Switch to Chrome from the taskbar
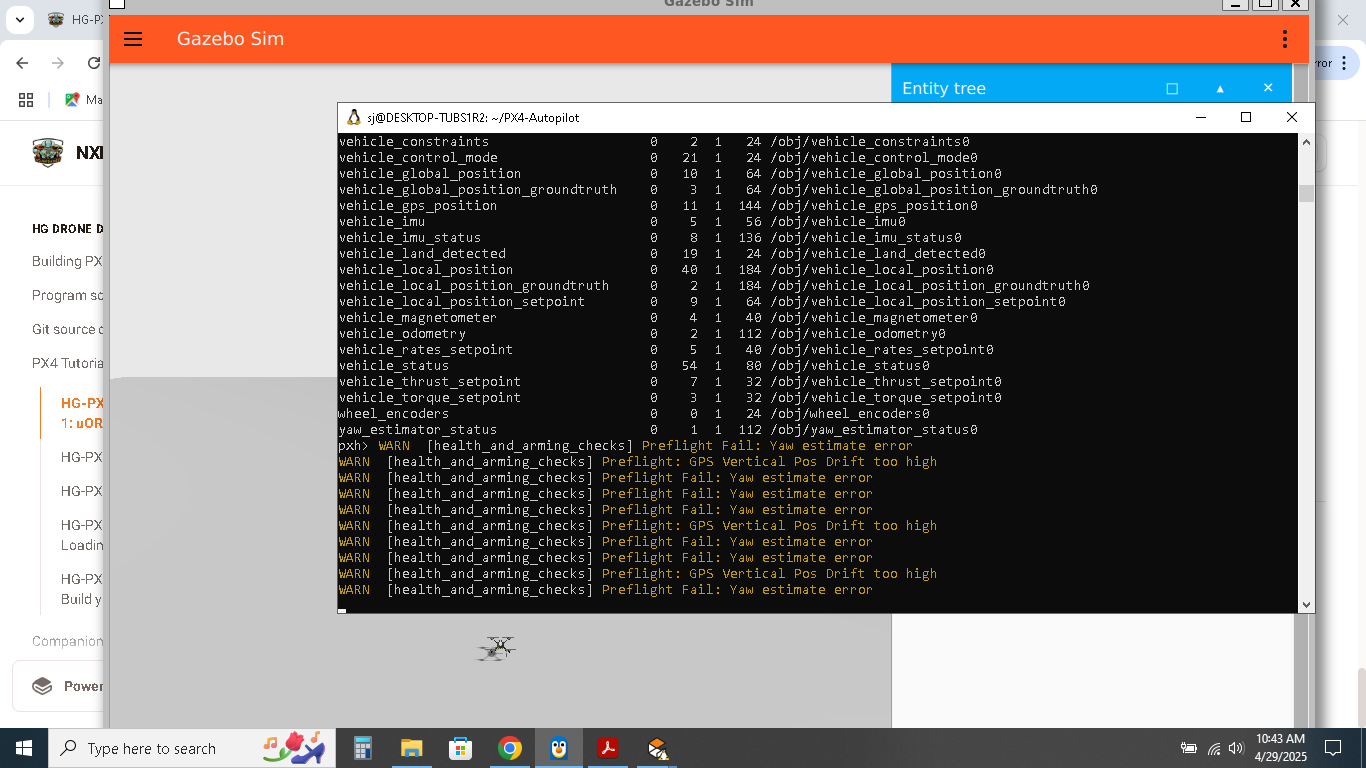 click(x=509, y=748)
